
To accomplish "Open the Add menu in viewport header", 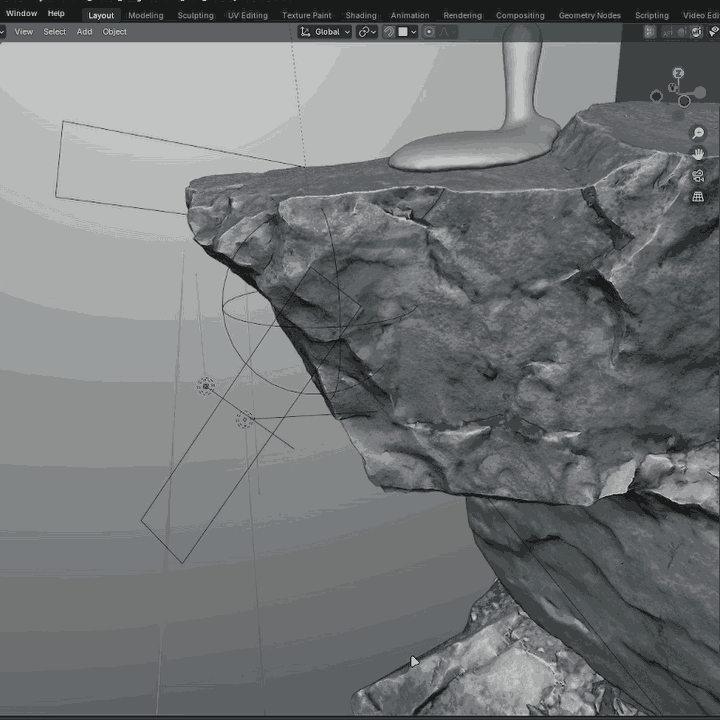I will [x=84, y=32].
